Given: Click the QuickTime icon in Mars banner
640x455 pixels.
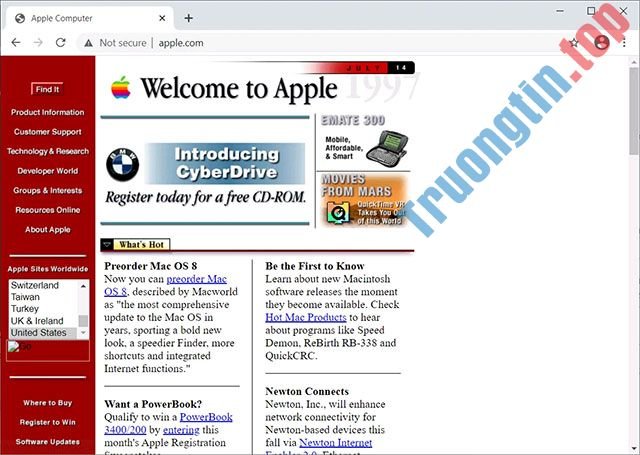Looking at the screenshot, I should point(338,213).
